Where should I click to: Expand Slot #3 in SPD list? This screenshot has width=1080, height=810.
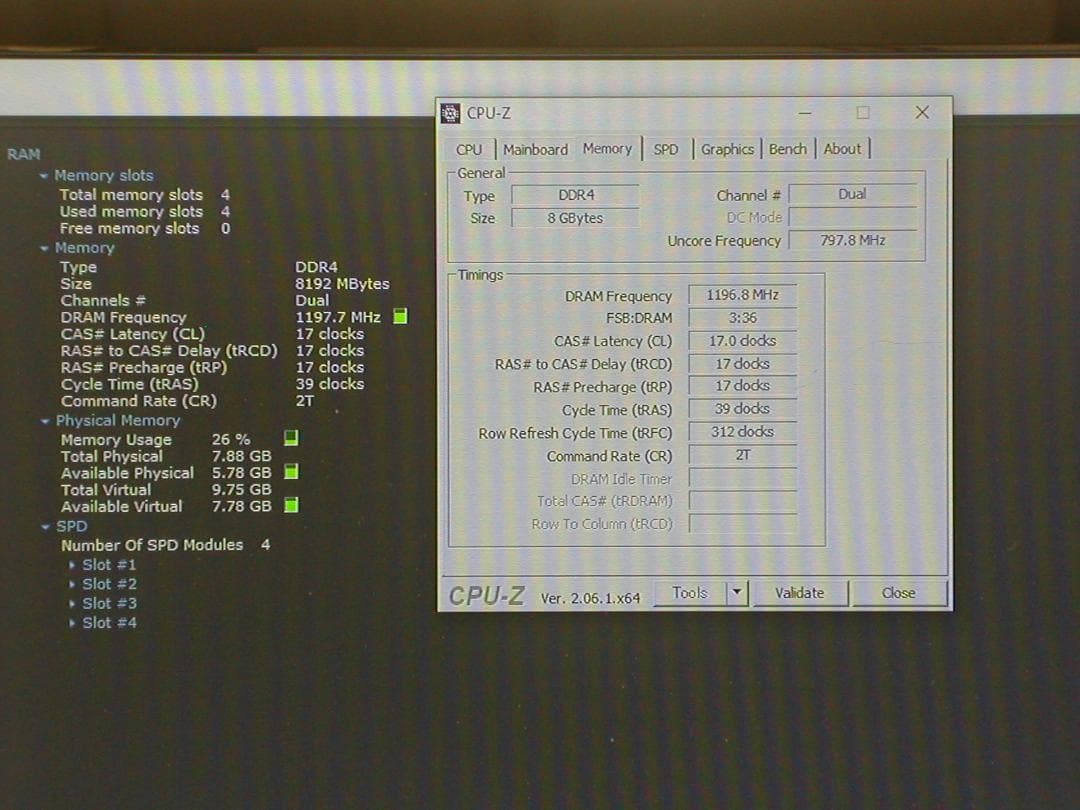pyautogui.click(x=72, y=603)
